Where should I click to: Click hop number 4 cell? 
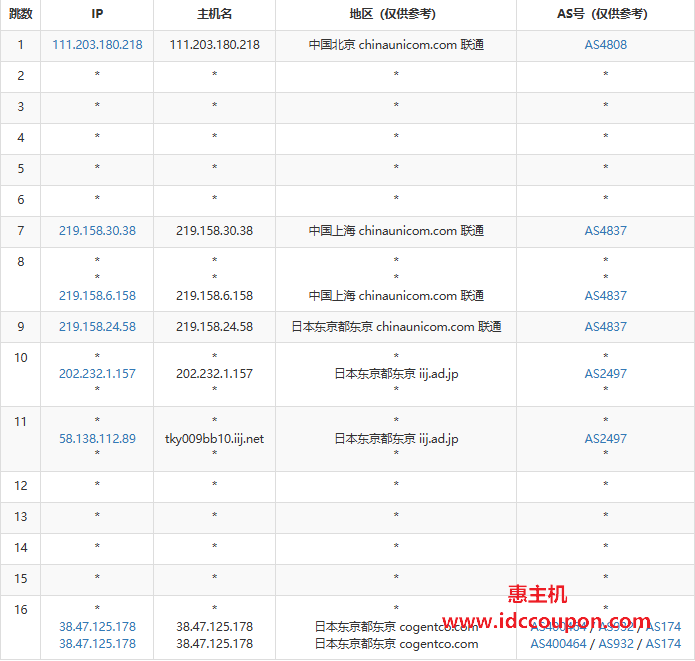pyautogui.click(x=20, y=138)
